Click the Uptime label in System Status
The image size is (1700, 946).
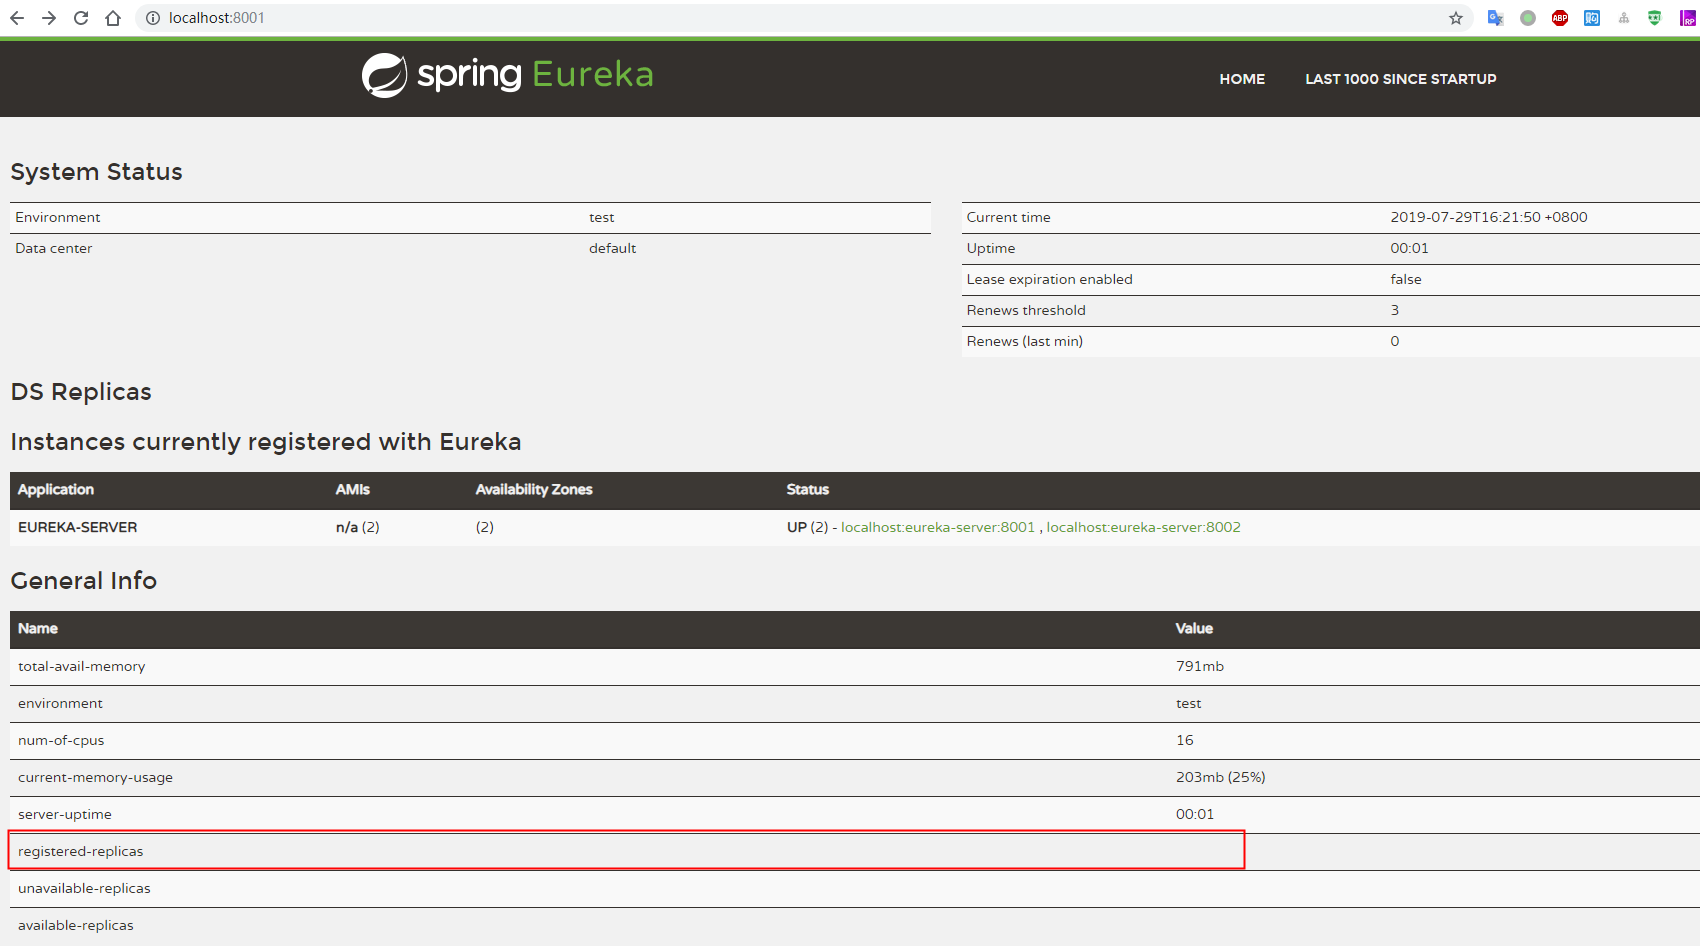[x=990, y=248]
